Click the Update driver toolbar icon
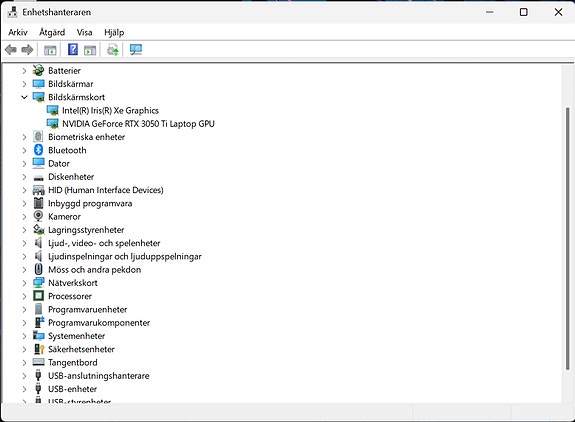This screenshot has height=422, width=575. (x=113, y=49)
